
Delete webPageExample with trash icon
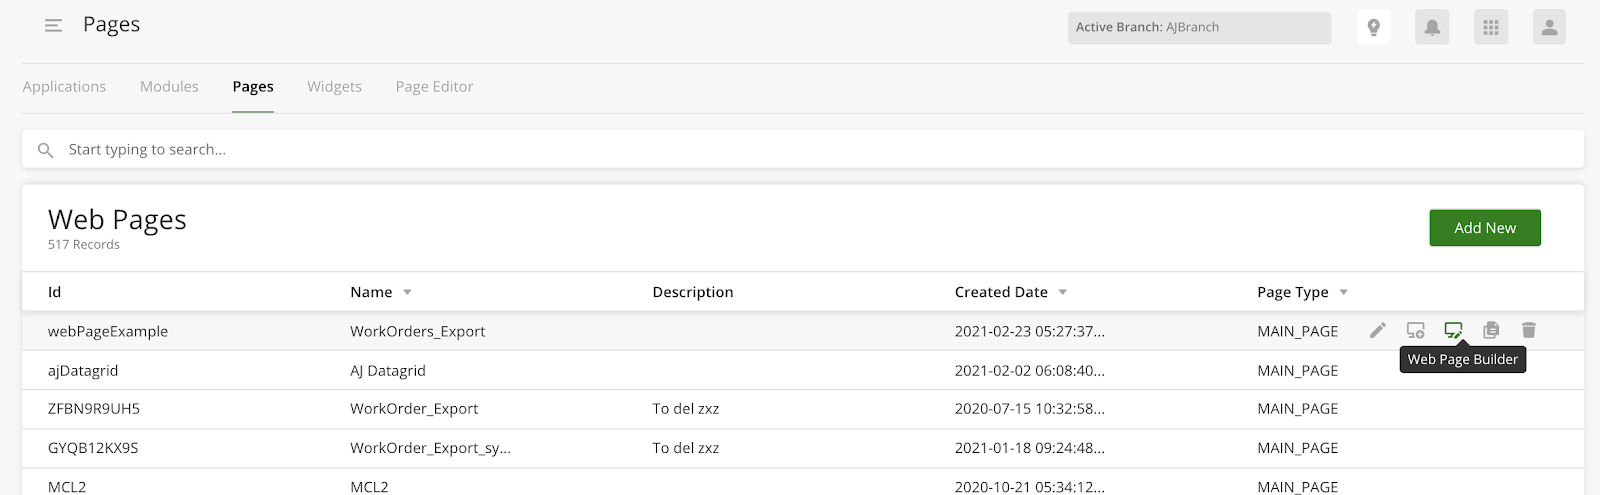[x=1528, y=330]
